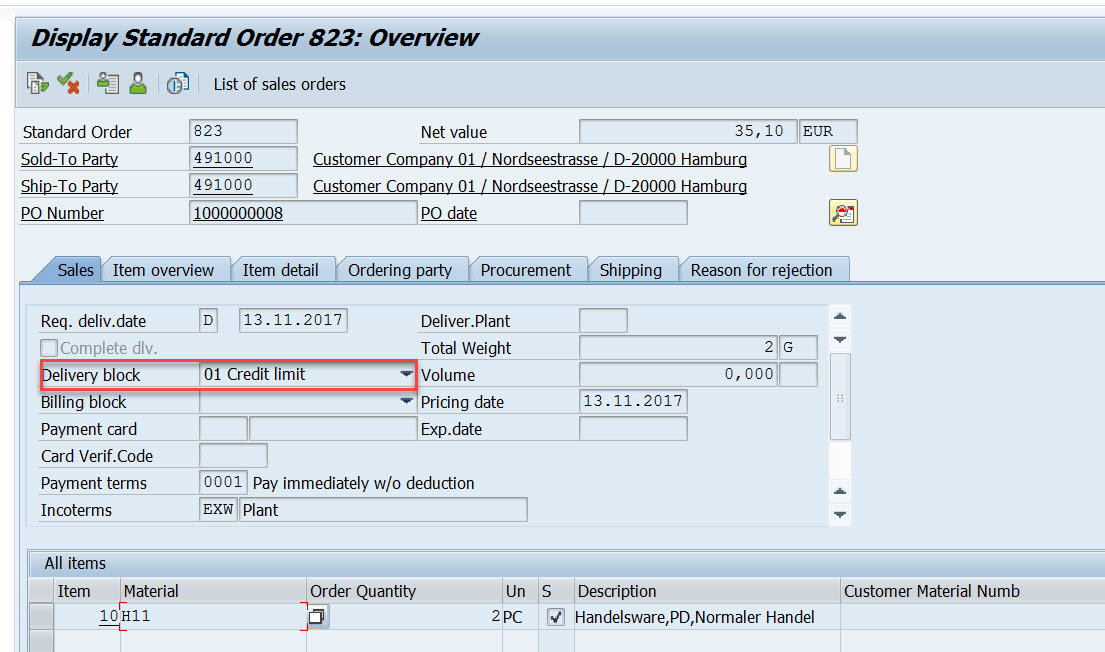Click the person-with-list toolbar icon

(107, 83)
